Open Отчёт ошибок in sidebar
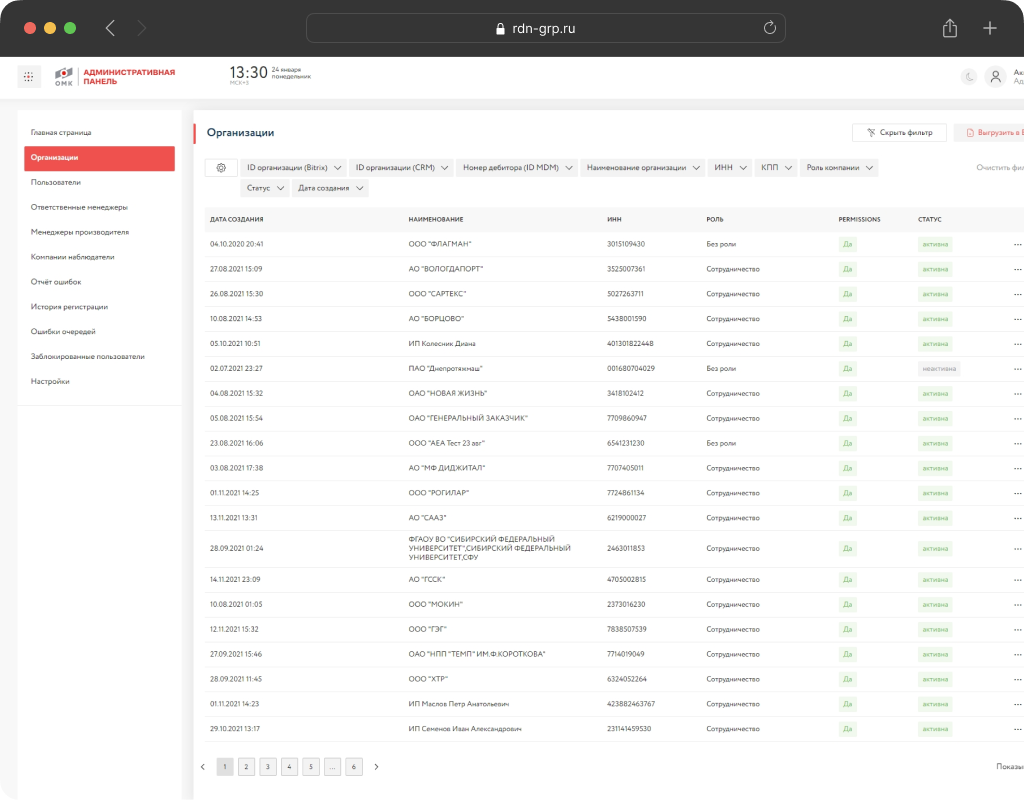The image size is (1024, 800). [x=56, y=282]
